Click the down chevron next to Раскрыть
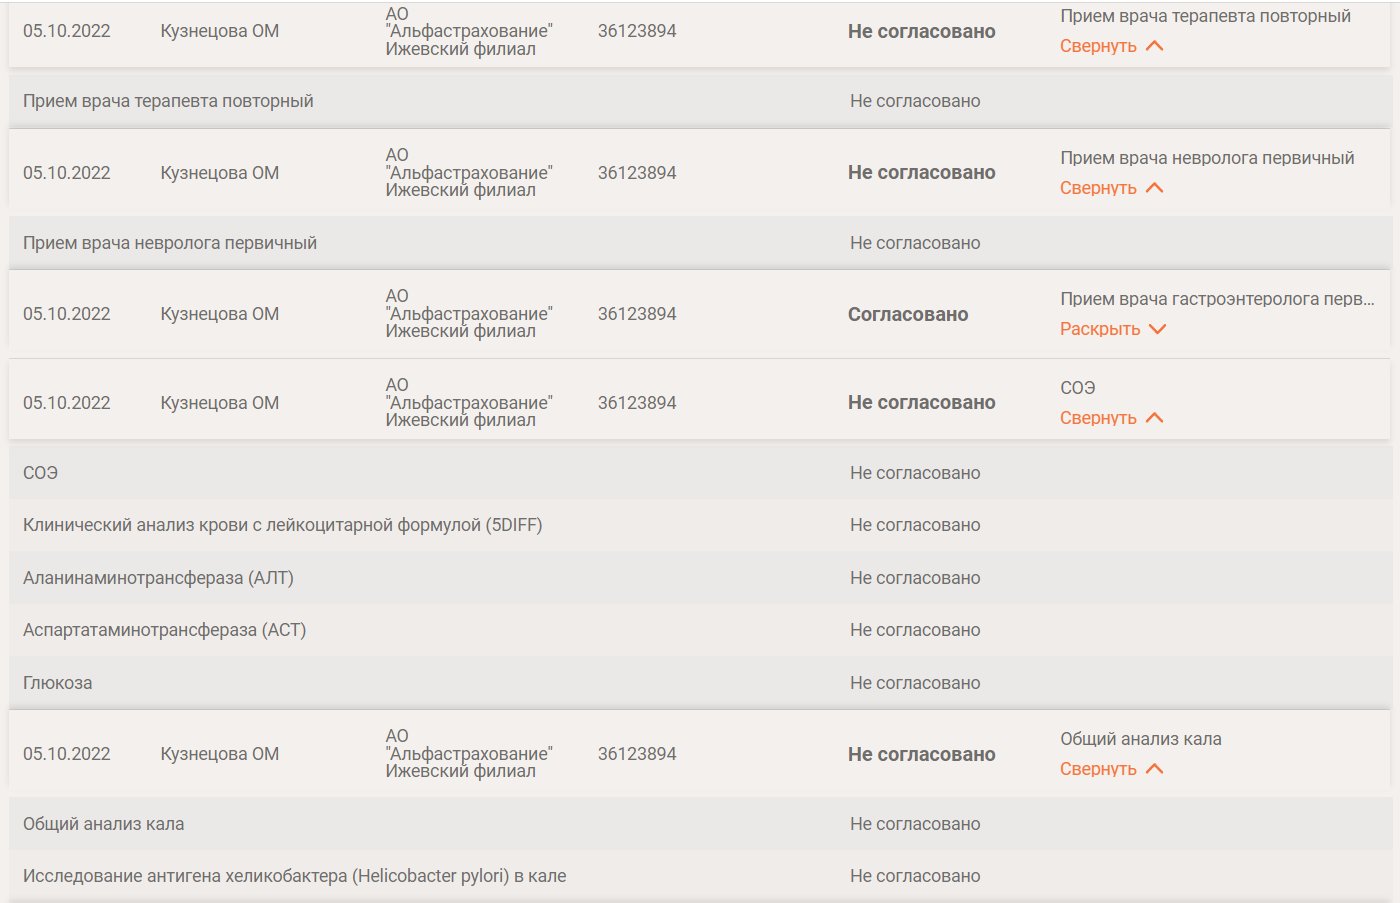Screen dimensions: 1400x903 [1158, 329]
